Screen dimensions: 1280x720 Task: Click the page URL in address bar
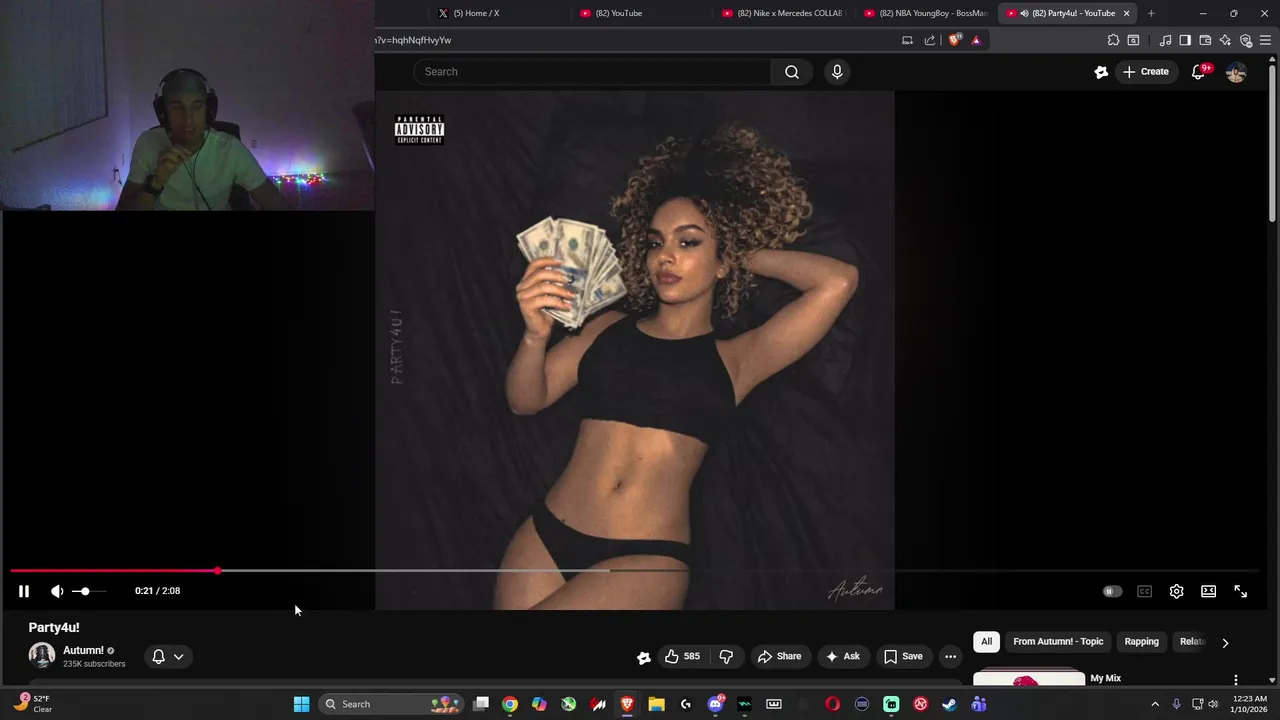414,40
